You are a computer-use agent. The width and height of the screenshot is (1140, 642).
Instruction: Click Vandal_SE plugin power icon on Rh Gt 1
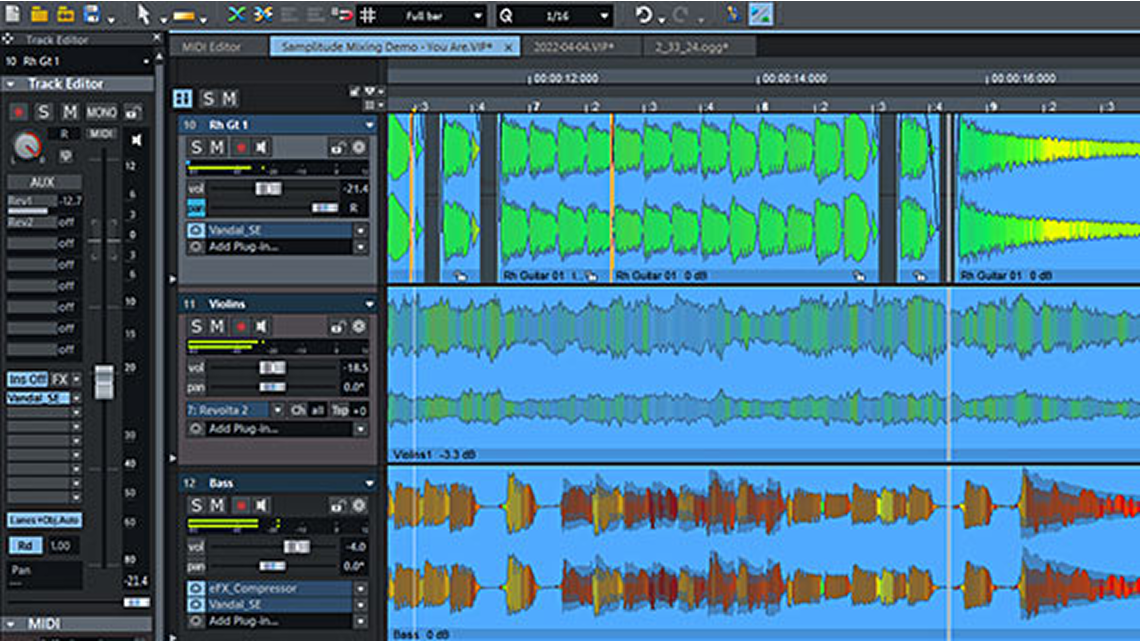pos(196,230)
